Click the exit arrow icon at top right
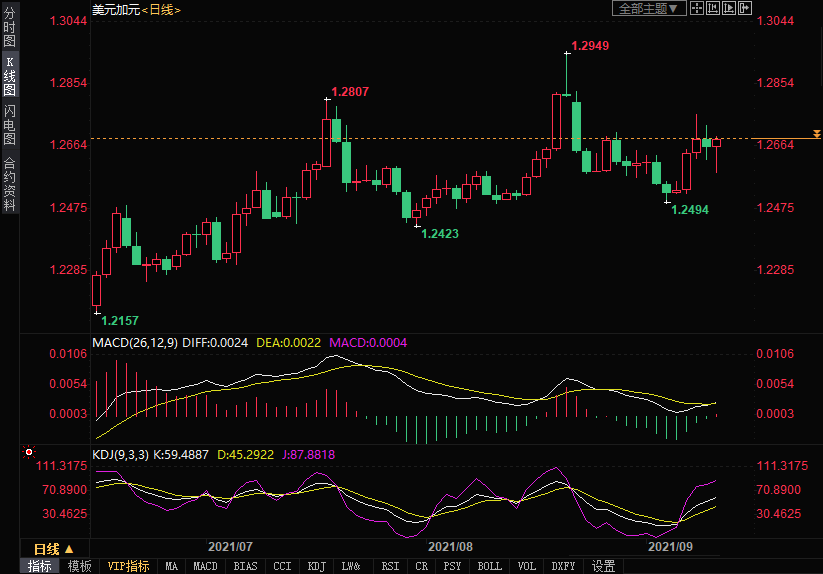 pos(744,8)
